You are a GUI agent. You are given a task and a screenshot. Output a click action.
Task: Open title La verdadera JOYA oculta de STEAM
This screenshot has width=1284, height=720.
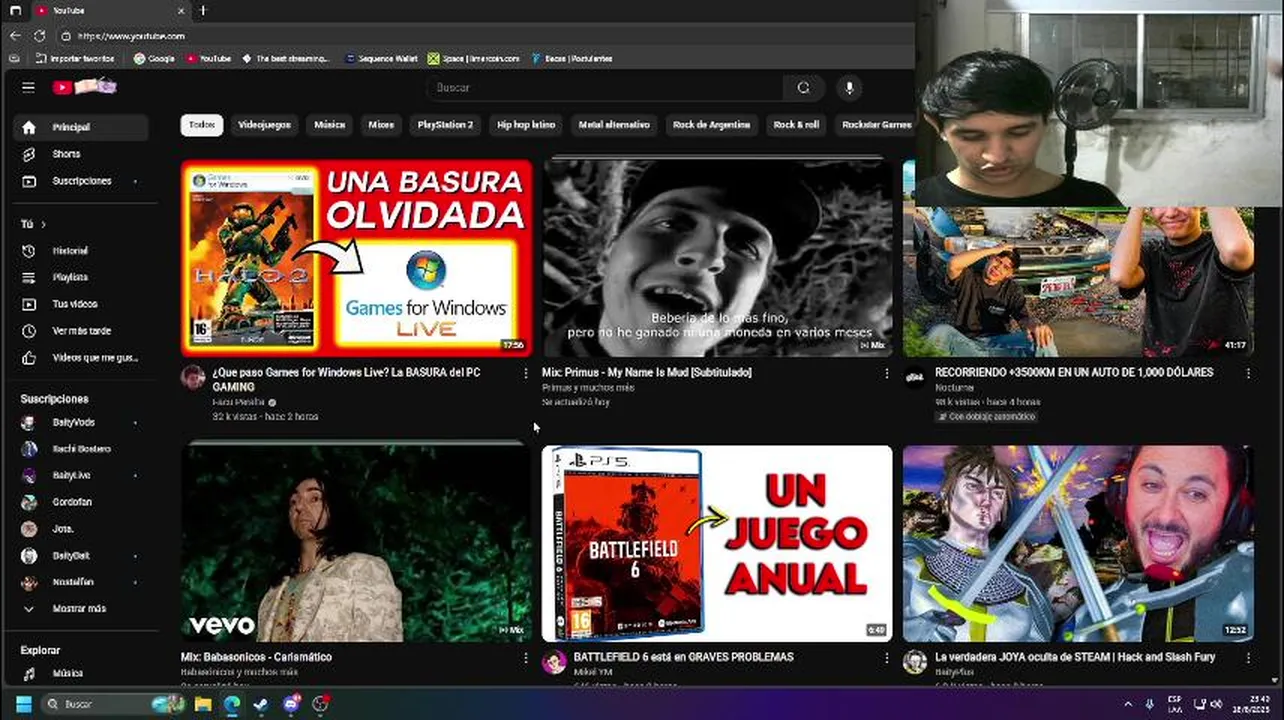[x=1075, y=657]
